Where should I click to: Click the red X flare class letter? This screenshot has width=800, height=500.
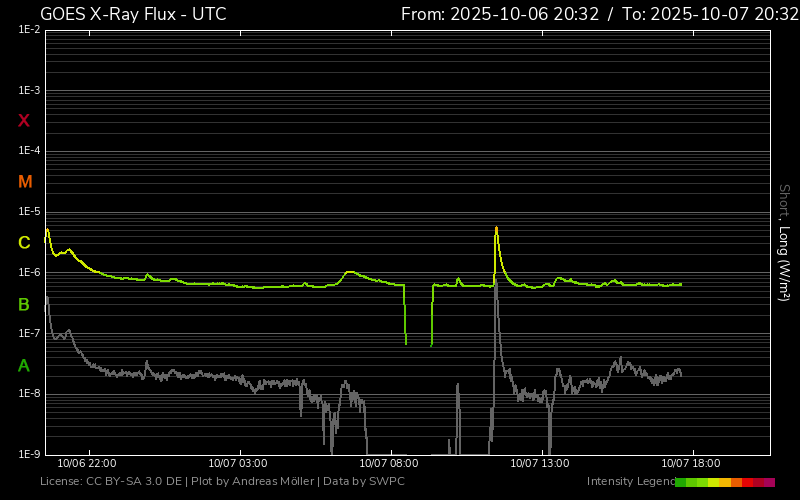click(23, 121)
